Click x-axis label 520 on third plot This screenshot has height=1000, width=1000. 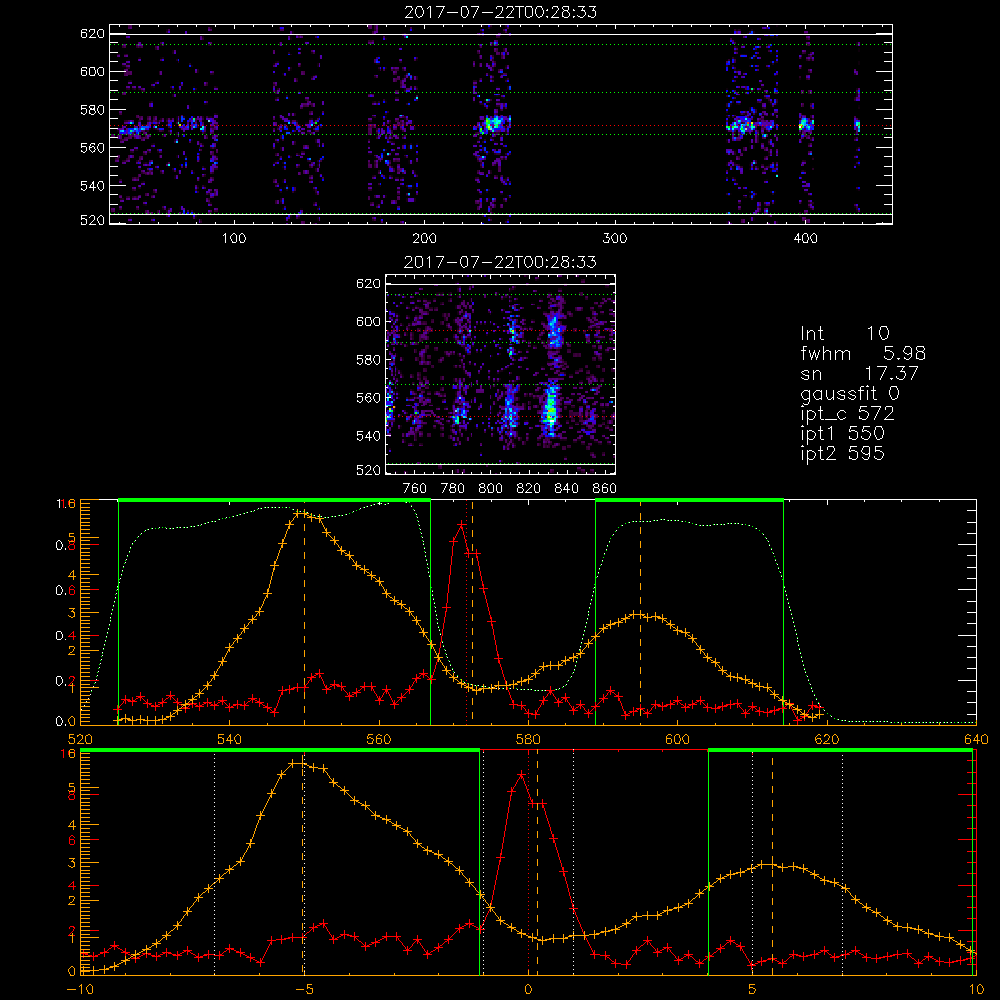pyautogui.click(x=80, y=739)
